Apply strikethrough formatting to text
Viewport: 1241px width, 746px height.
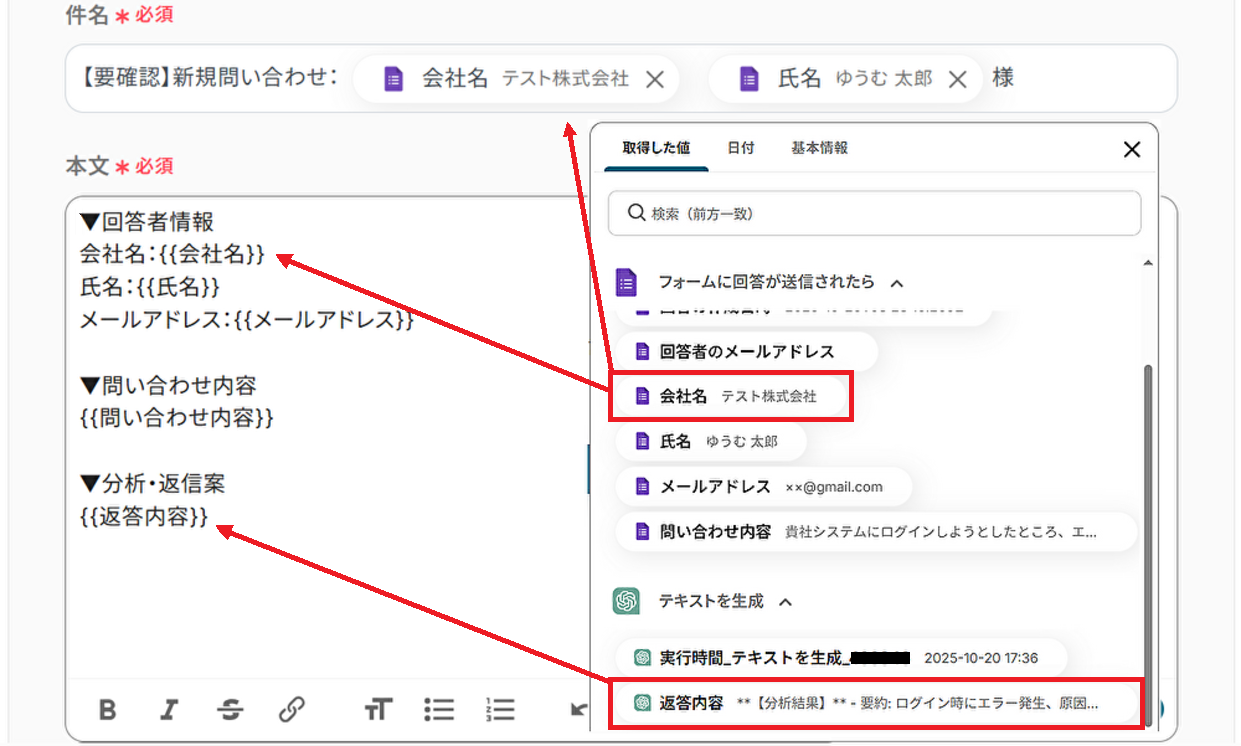click(x=230, y=710)
